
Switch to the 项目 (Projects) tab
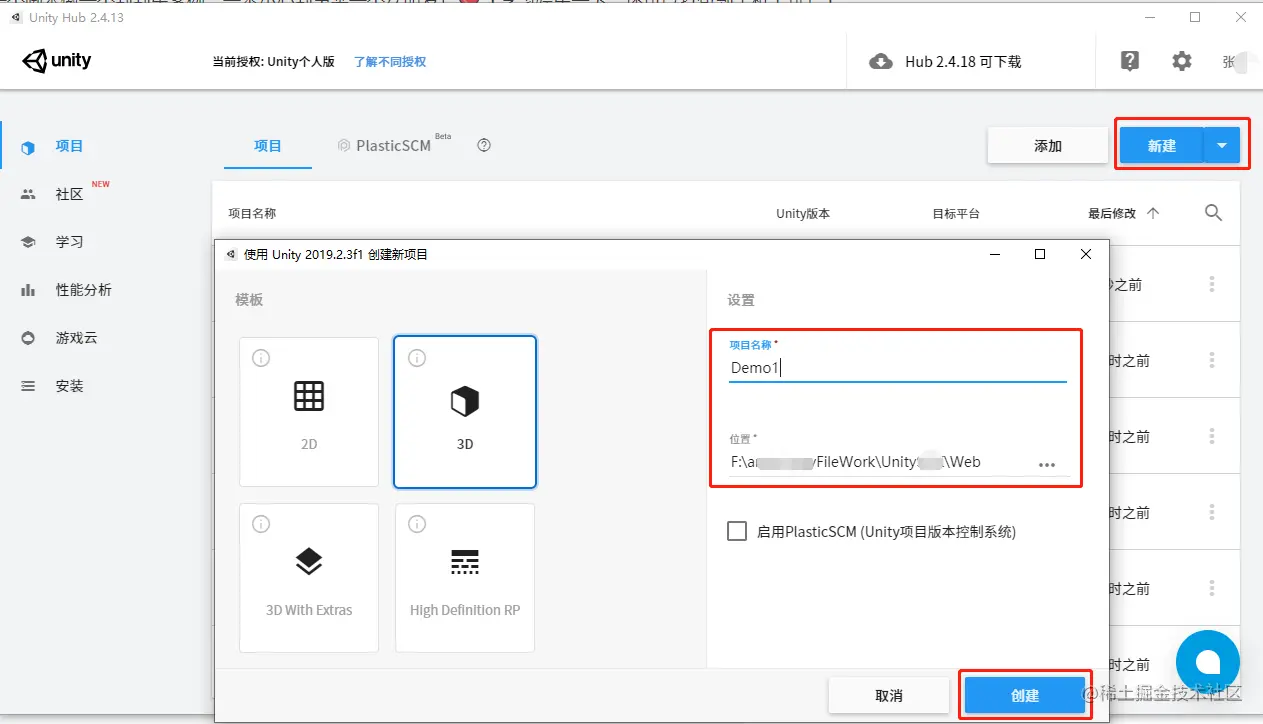coord(267,145)
